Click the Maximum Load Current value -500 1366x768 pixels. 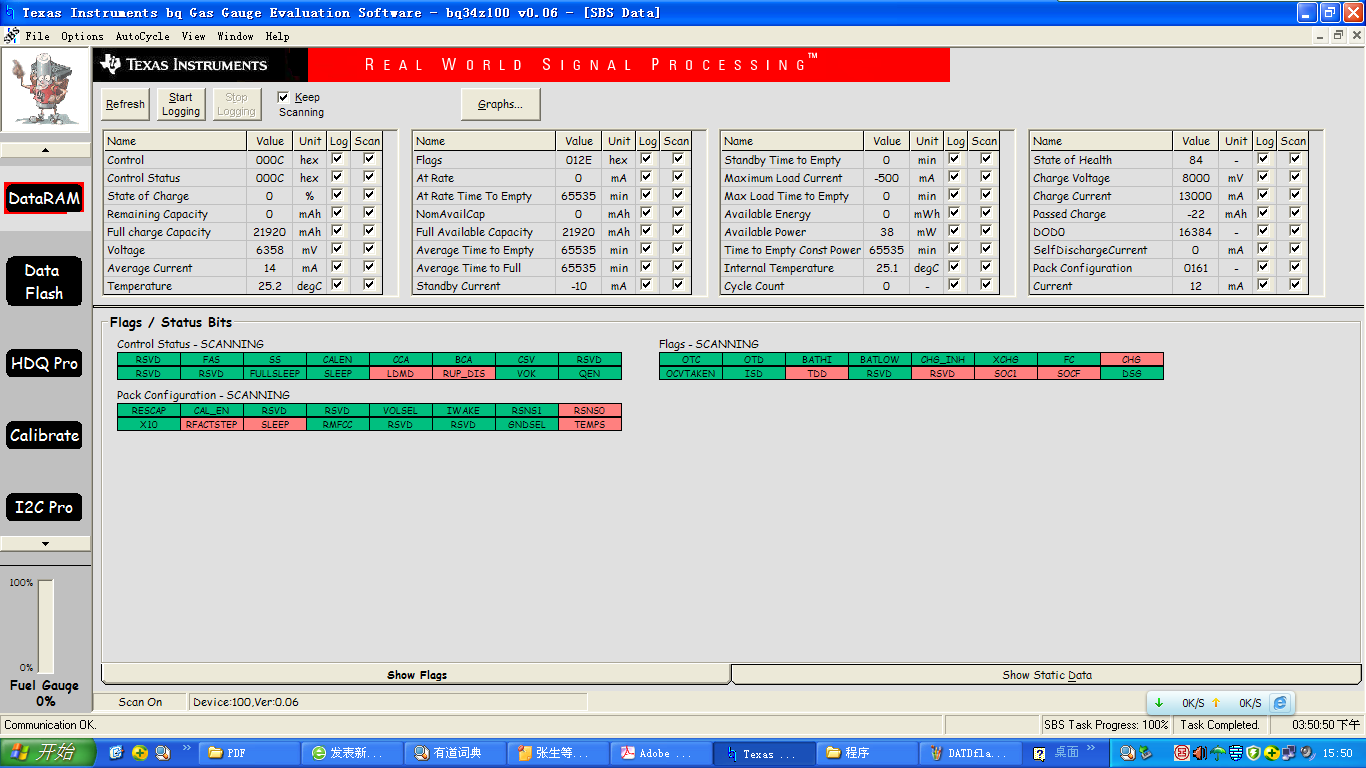tap(886, 178)
